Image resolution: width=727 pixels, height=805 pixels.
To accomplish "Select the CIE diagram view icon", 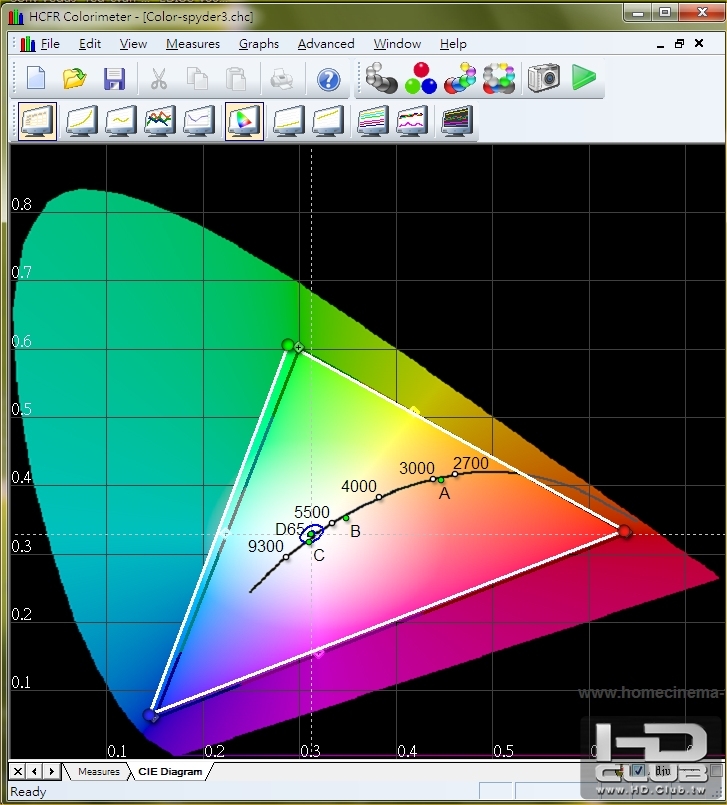I will [x=244, y=121].
